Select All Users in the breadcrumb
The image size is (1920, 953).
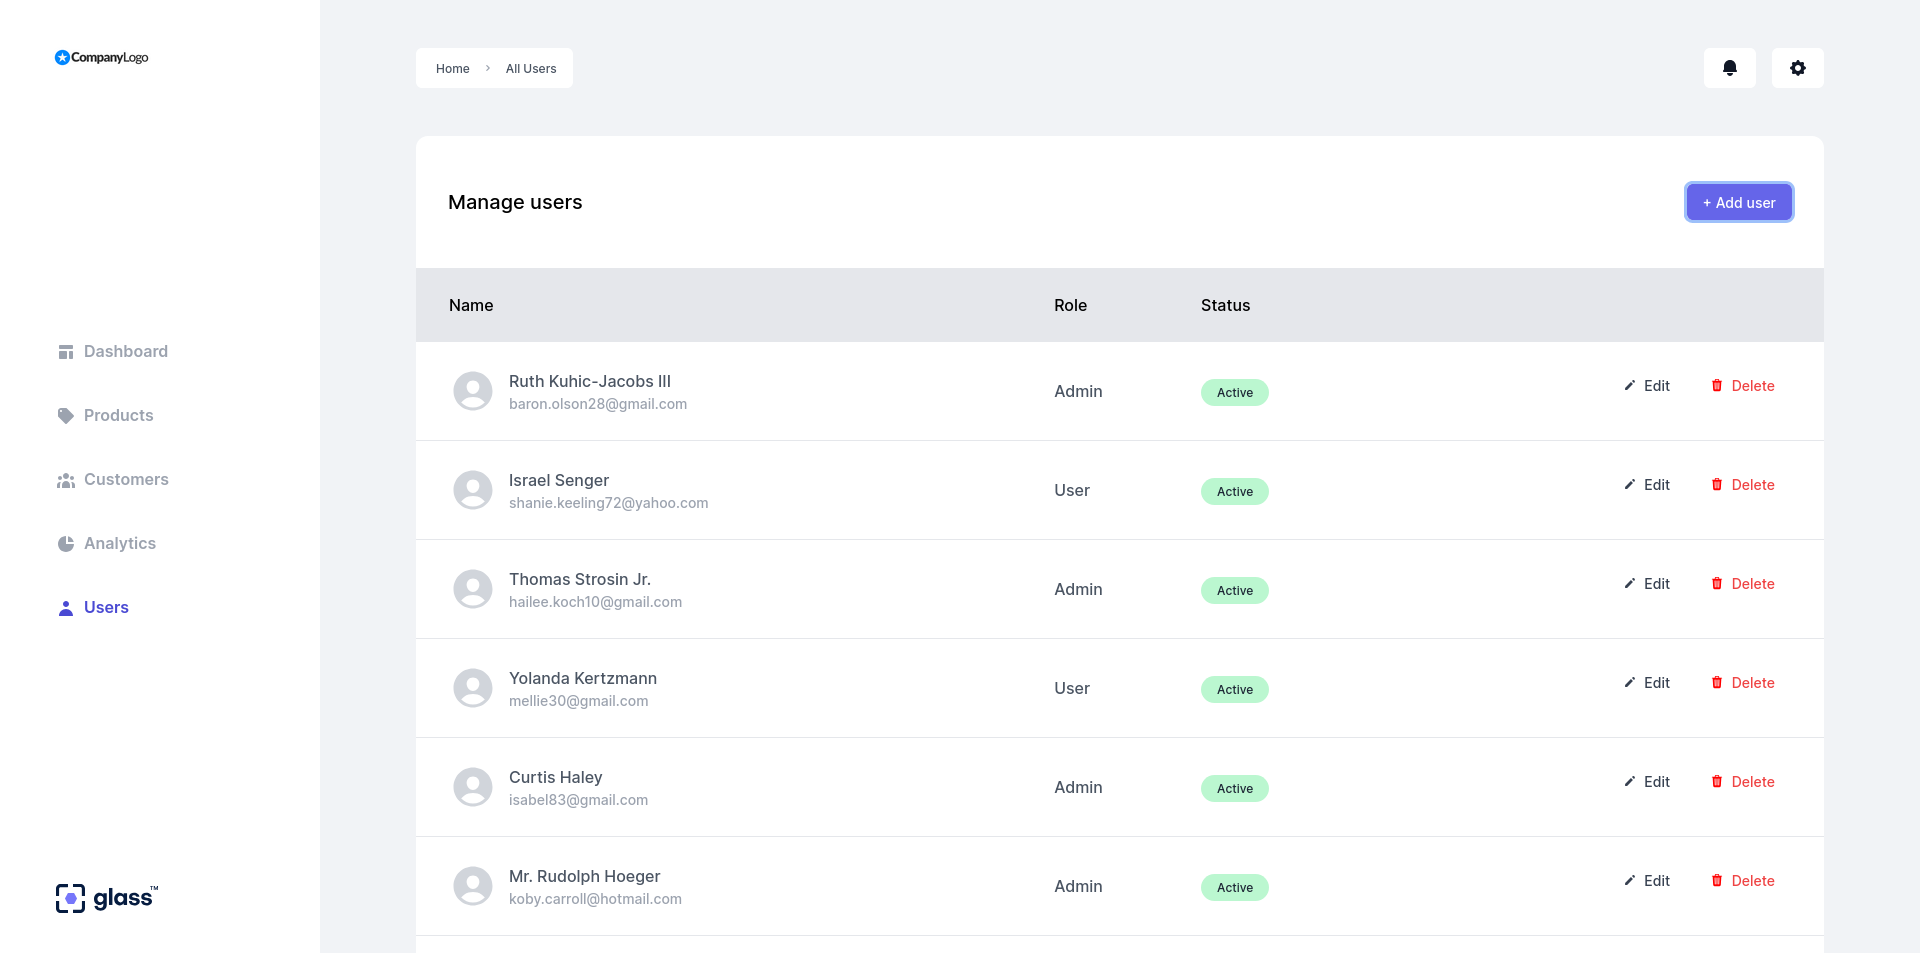coord(531,68)
